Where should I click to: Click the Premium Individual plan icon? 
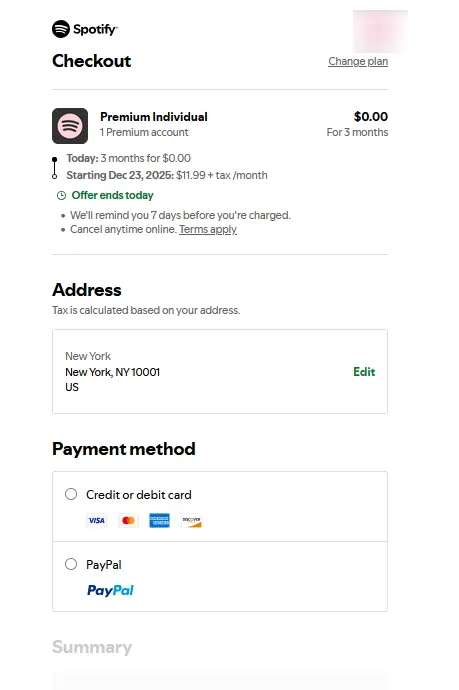pos(70,126)
